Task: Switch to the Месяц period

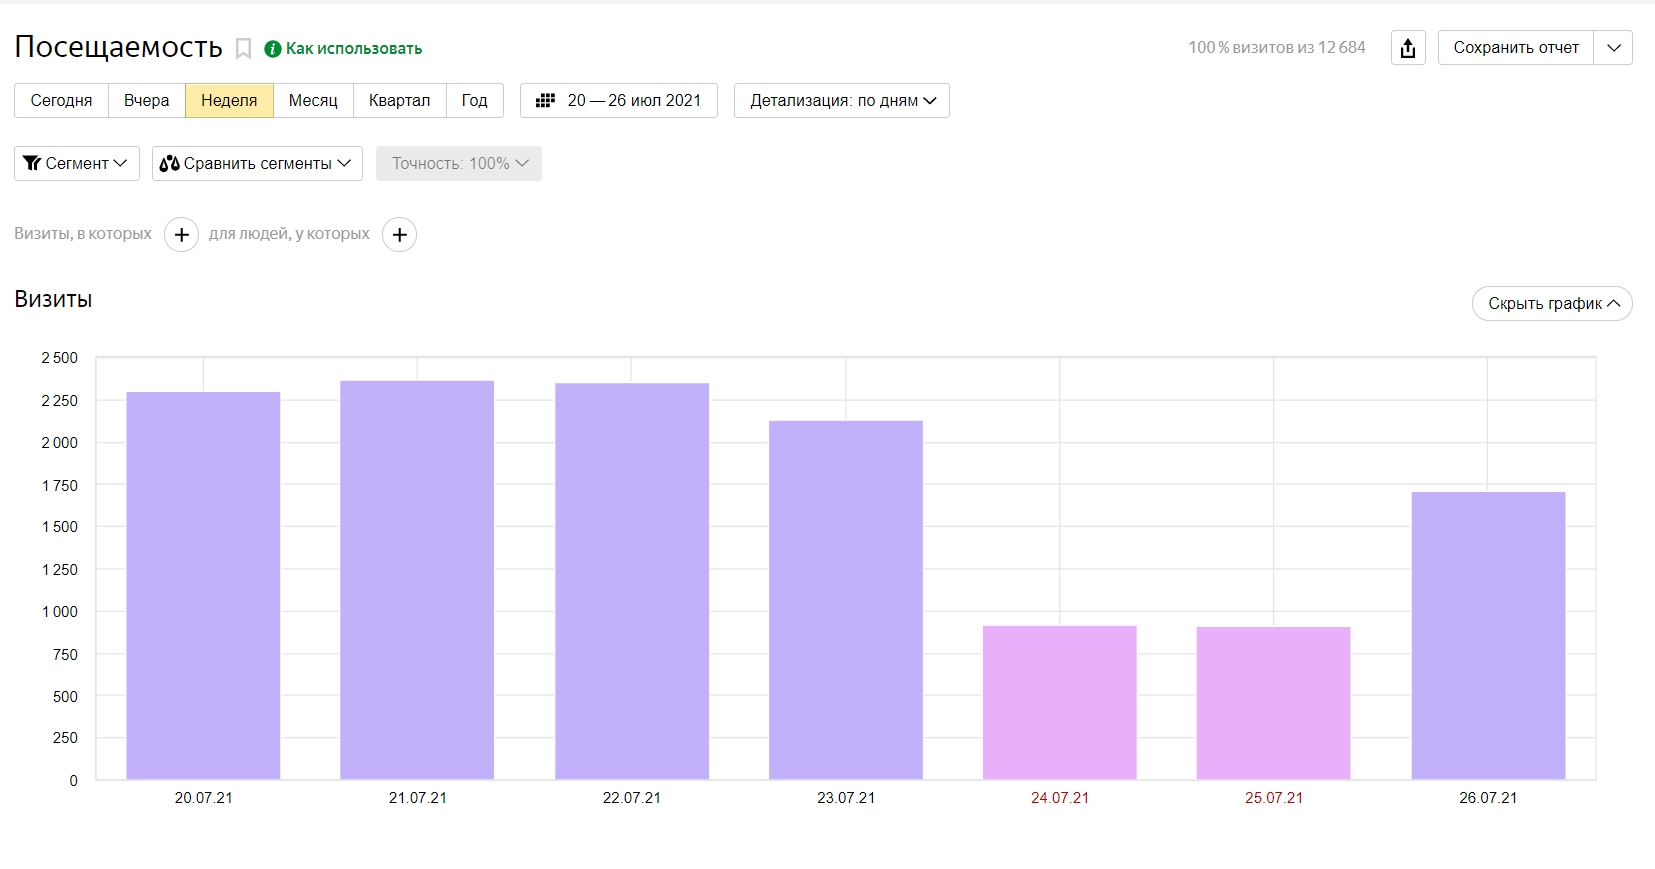Action: pyautogui.click(x=313, y=101)
